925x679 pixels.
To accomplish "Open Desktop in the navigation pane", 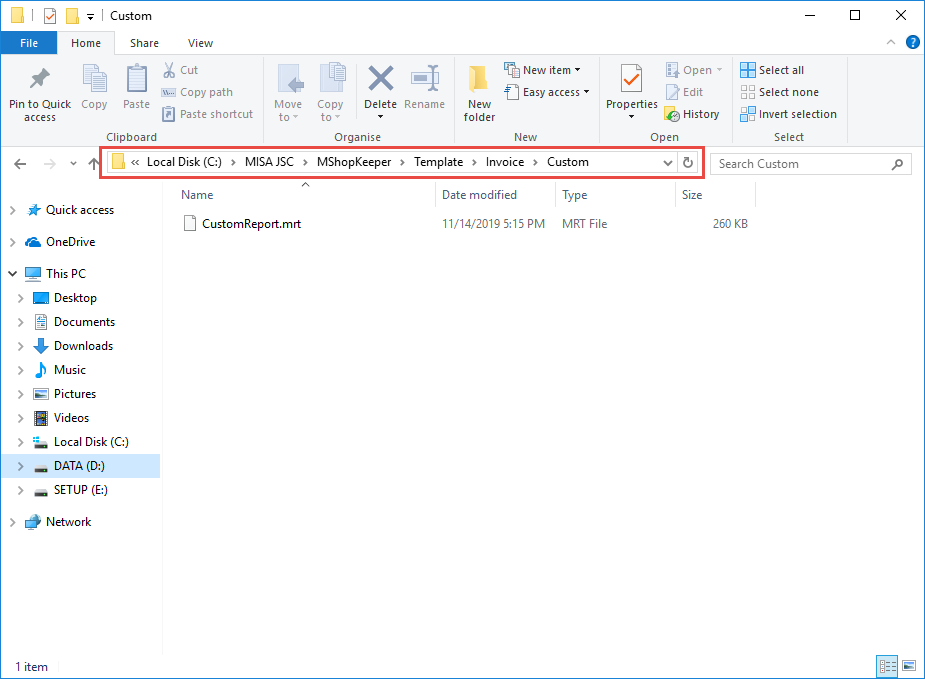I will 75,298.
